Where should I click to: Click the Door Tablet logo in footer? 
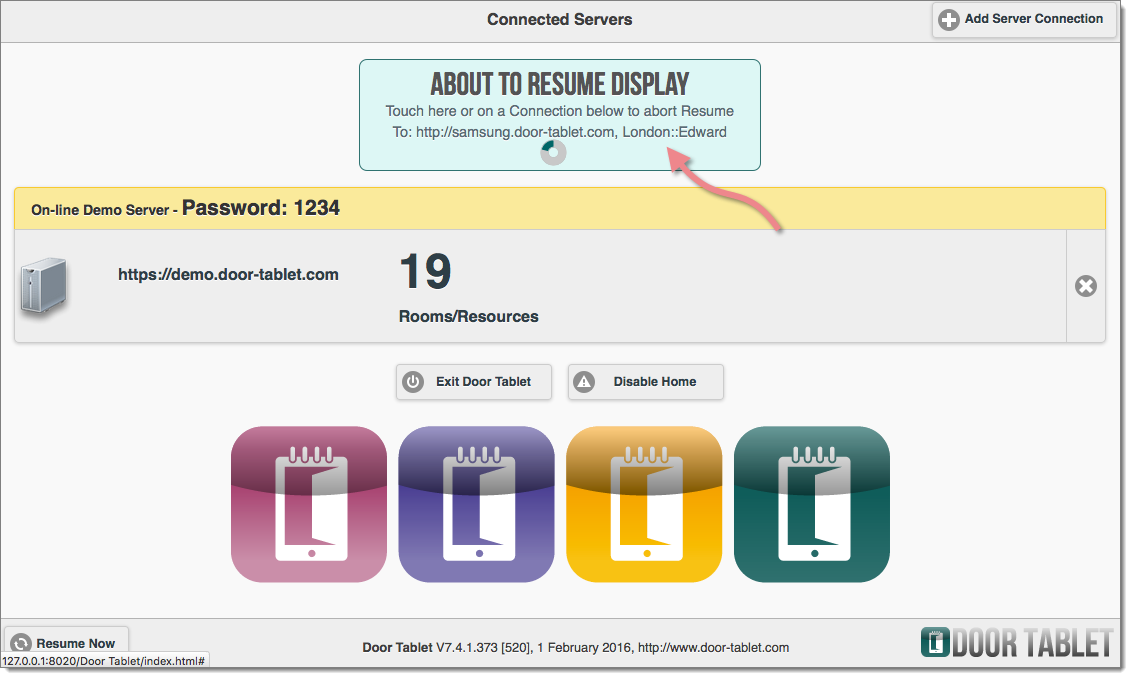coord(1017,643)
